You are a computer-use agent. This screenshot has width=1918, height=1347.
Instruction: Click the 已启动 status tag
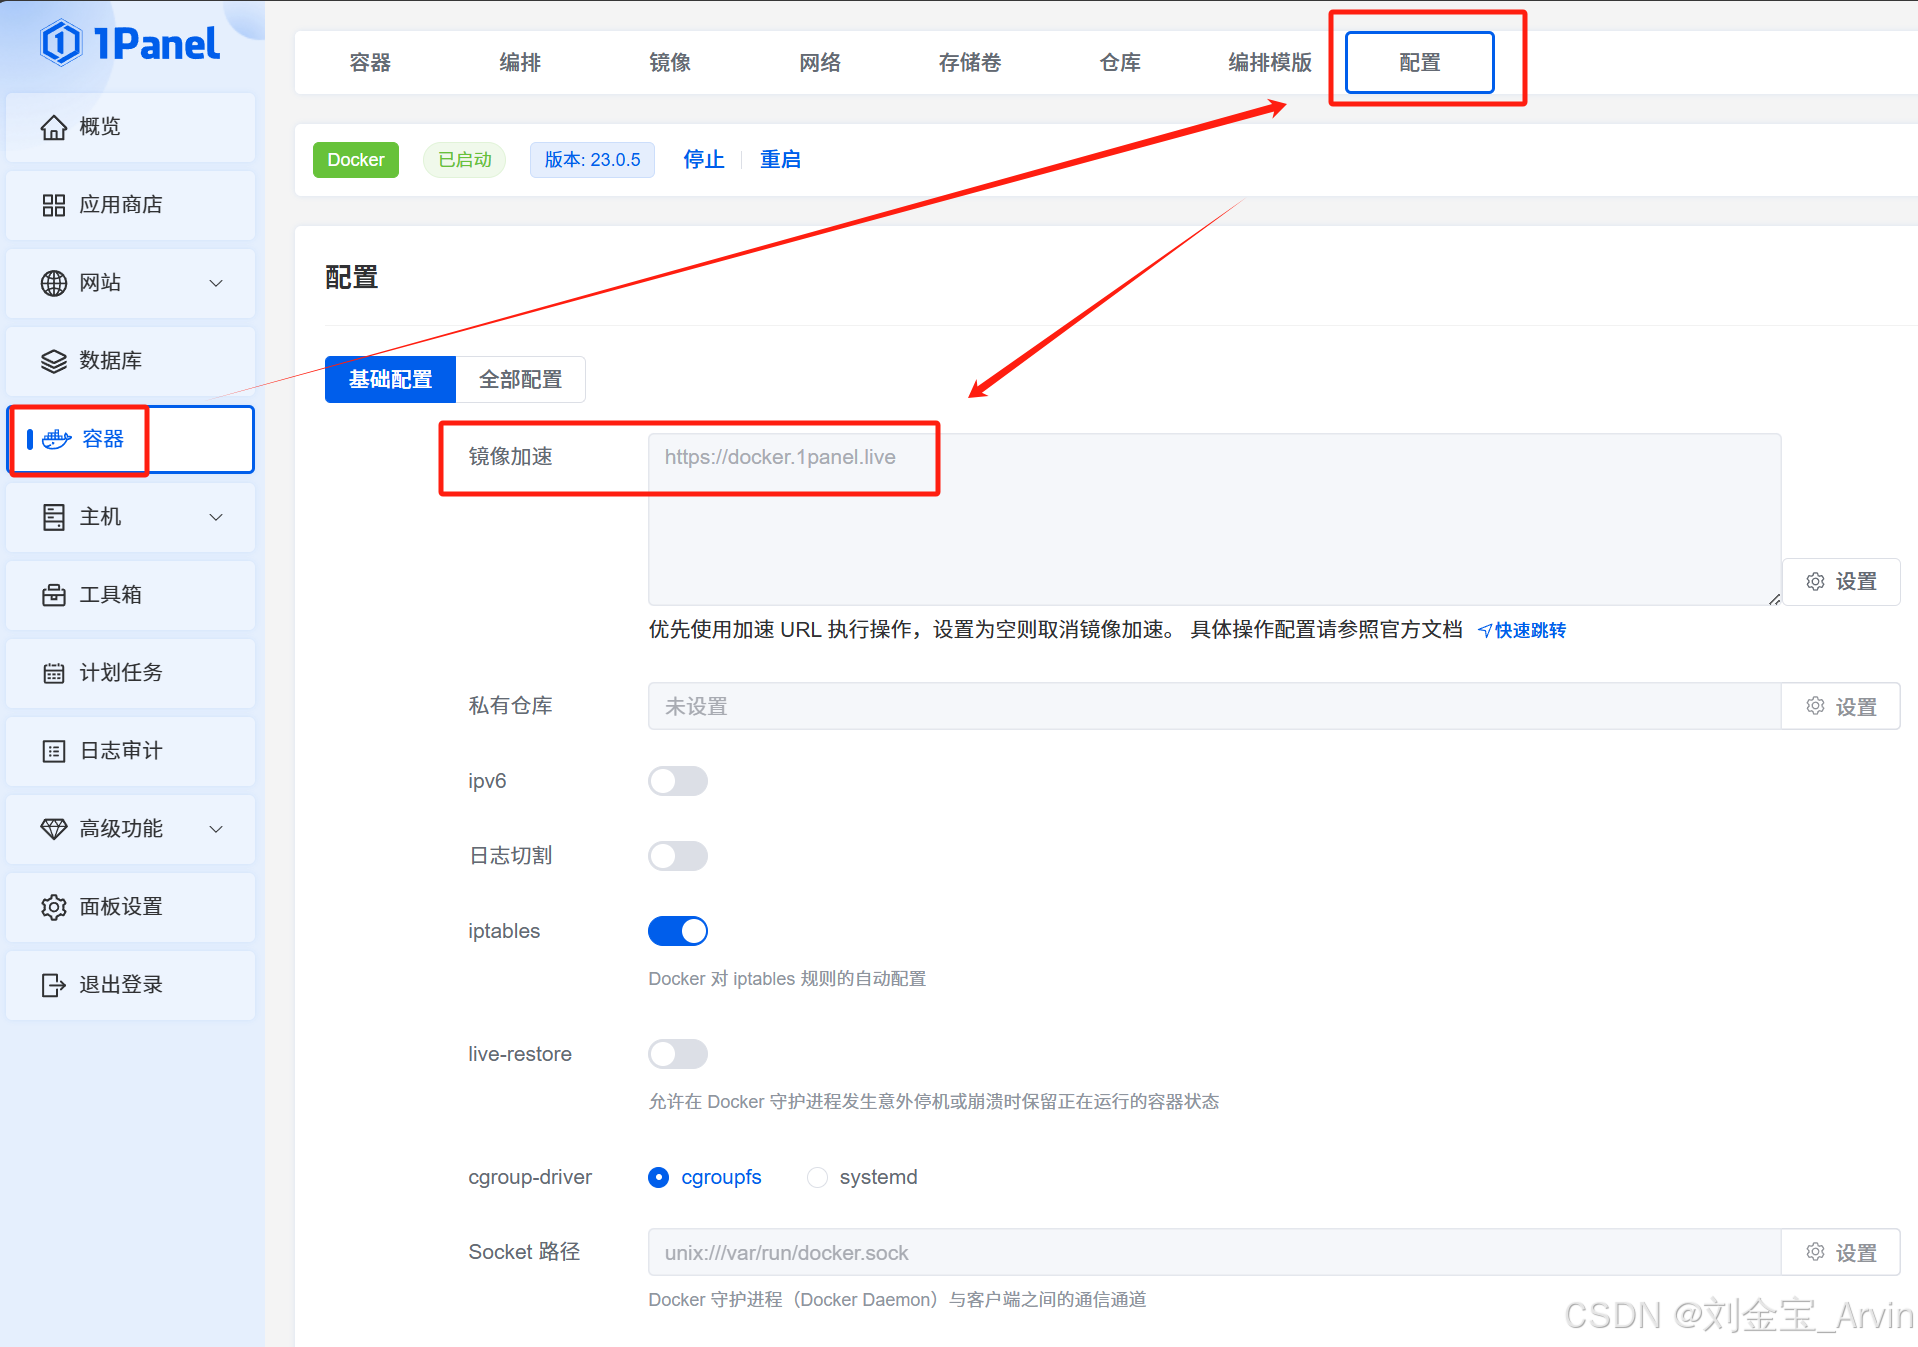click(x=464, y=159)
